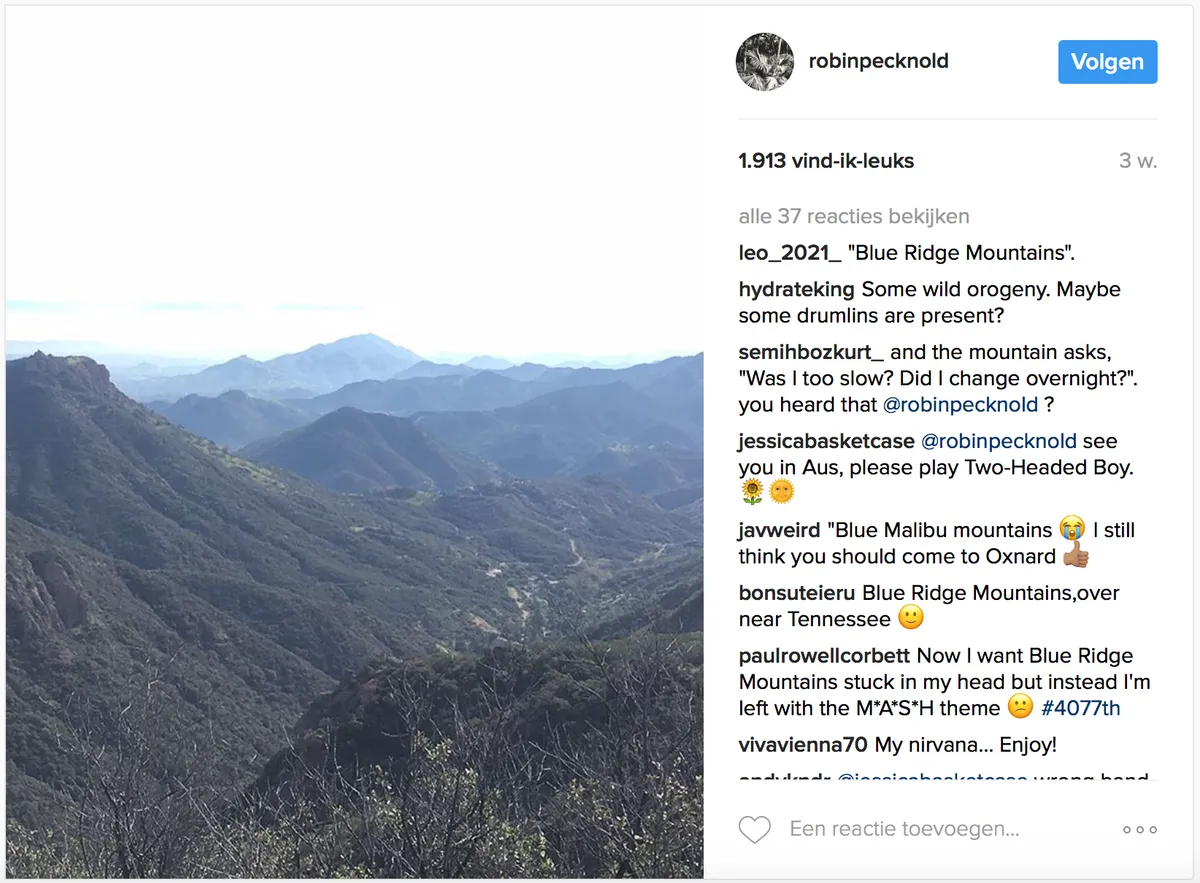Open vivavienna70's profile

803,745
